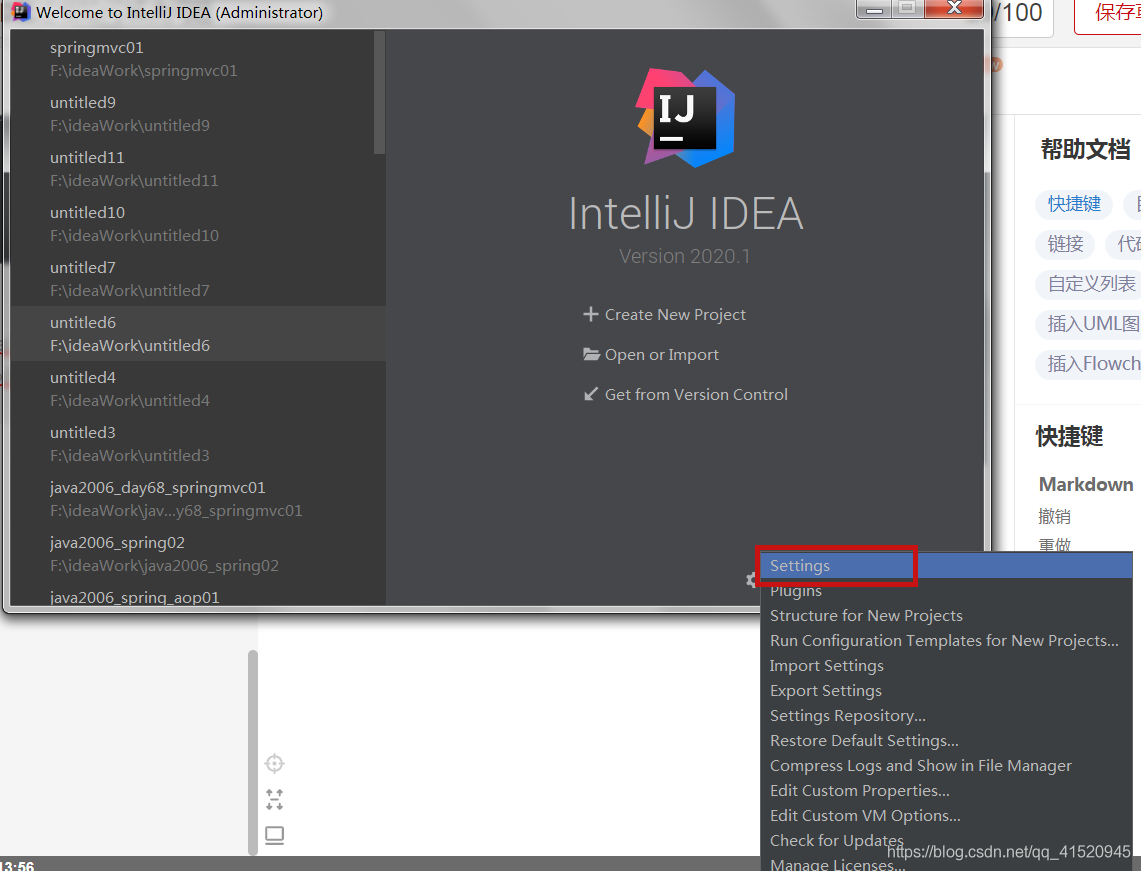Click the arrow icon beside Get from Version Control
This screenshot has width=1141, height=871.
pos(591,394)
